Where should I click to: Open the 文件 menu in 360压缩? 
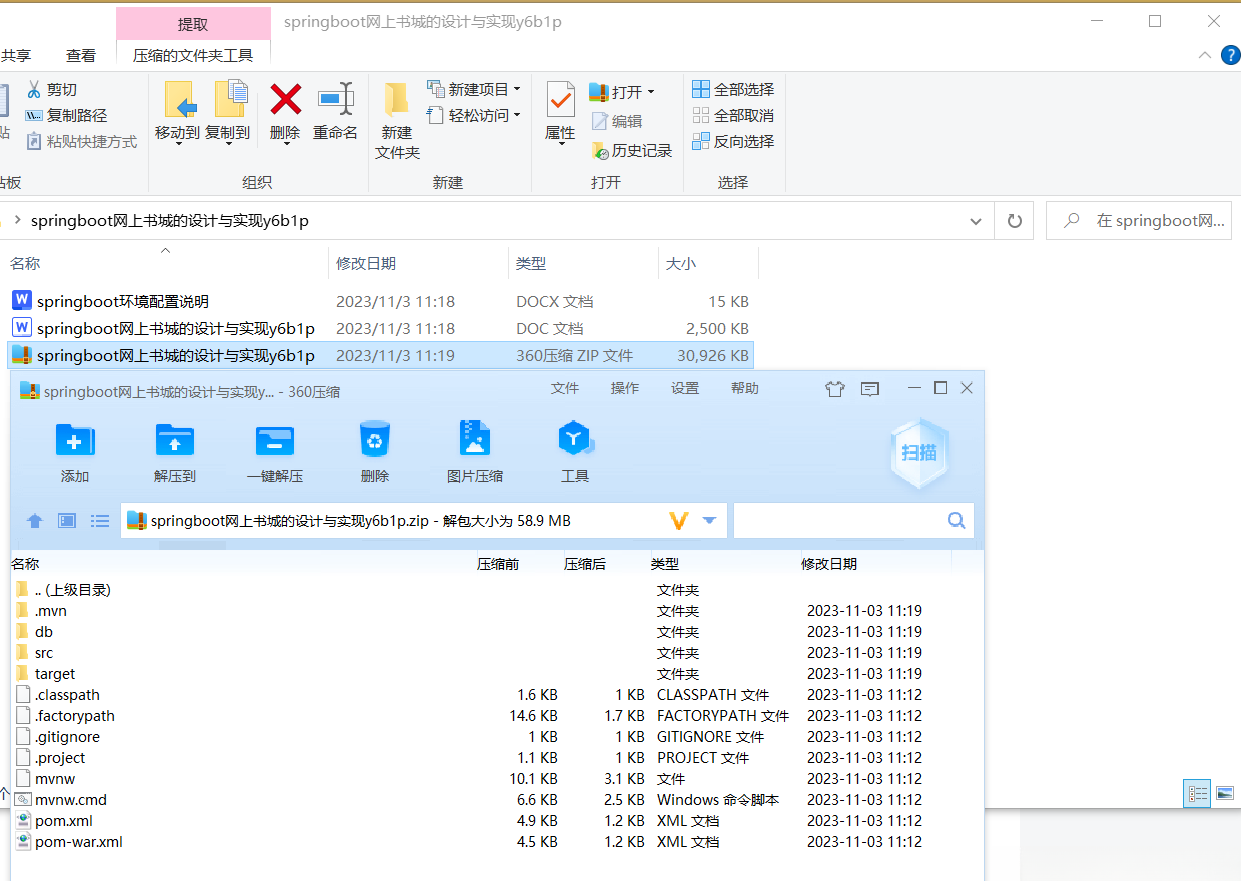(x=565, y=389)
